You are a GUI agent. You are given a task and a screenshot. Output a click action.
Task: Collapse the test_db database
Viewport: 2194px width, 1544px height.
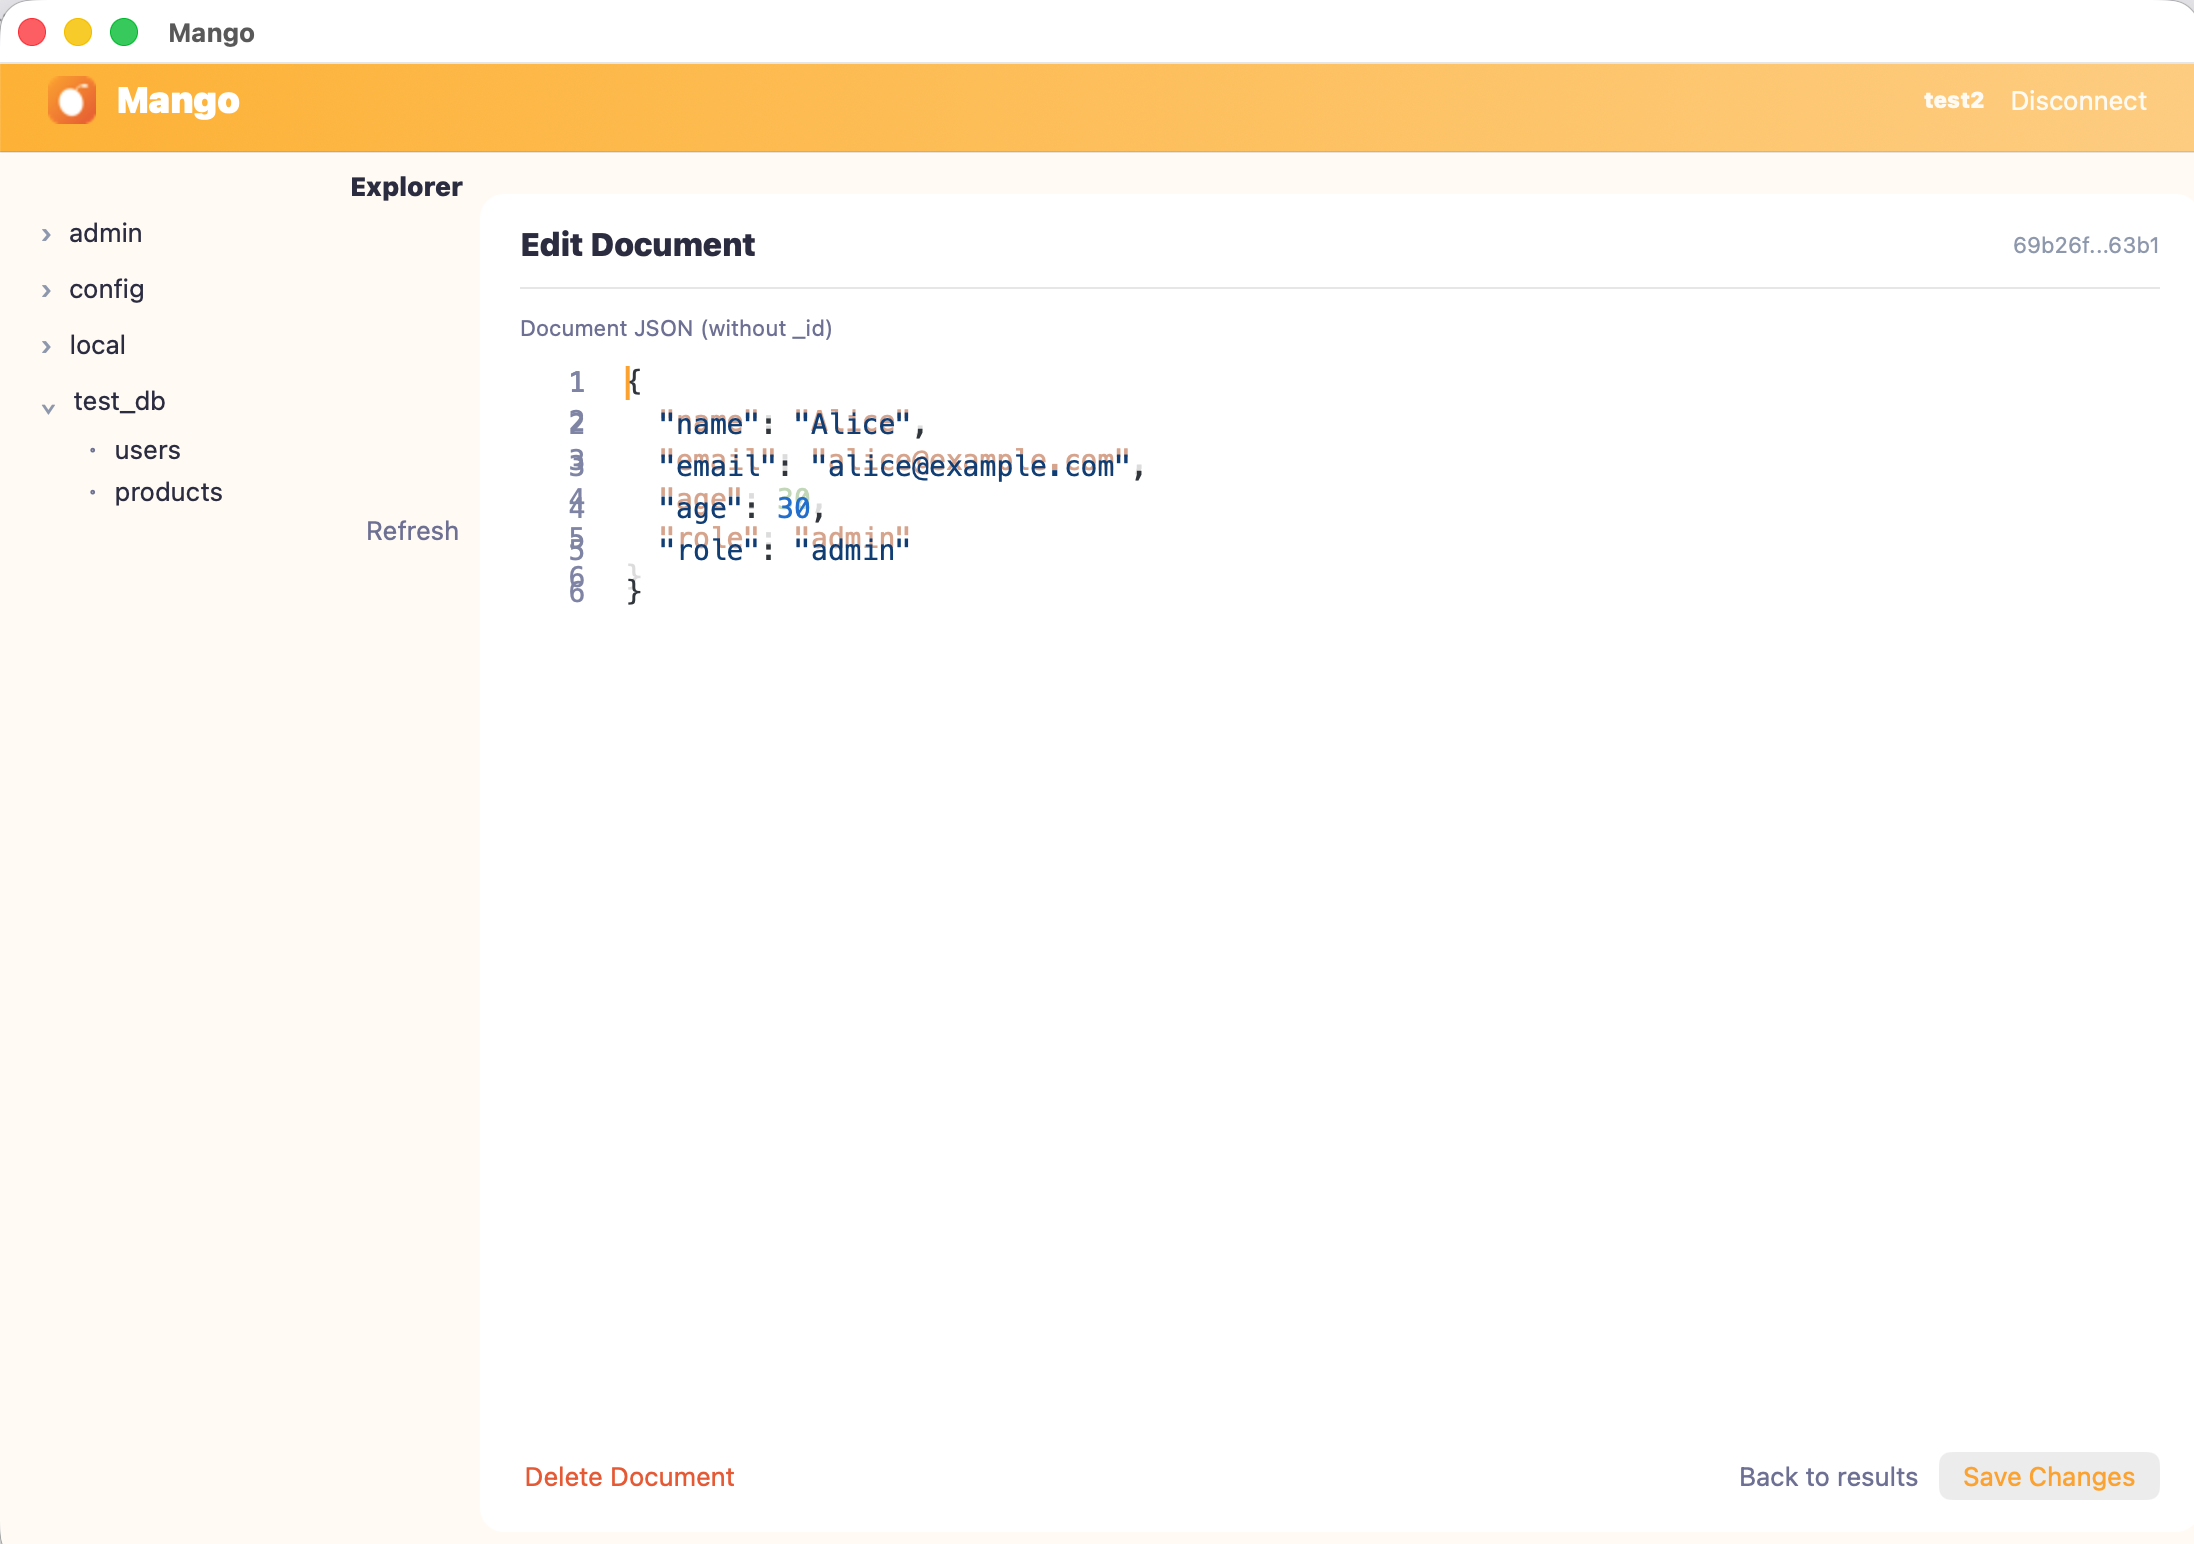click(47, 405)
